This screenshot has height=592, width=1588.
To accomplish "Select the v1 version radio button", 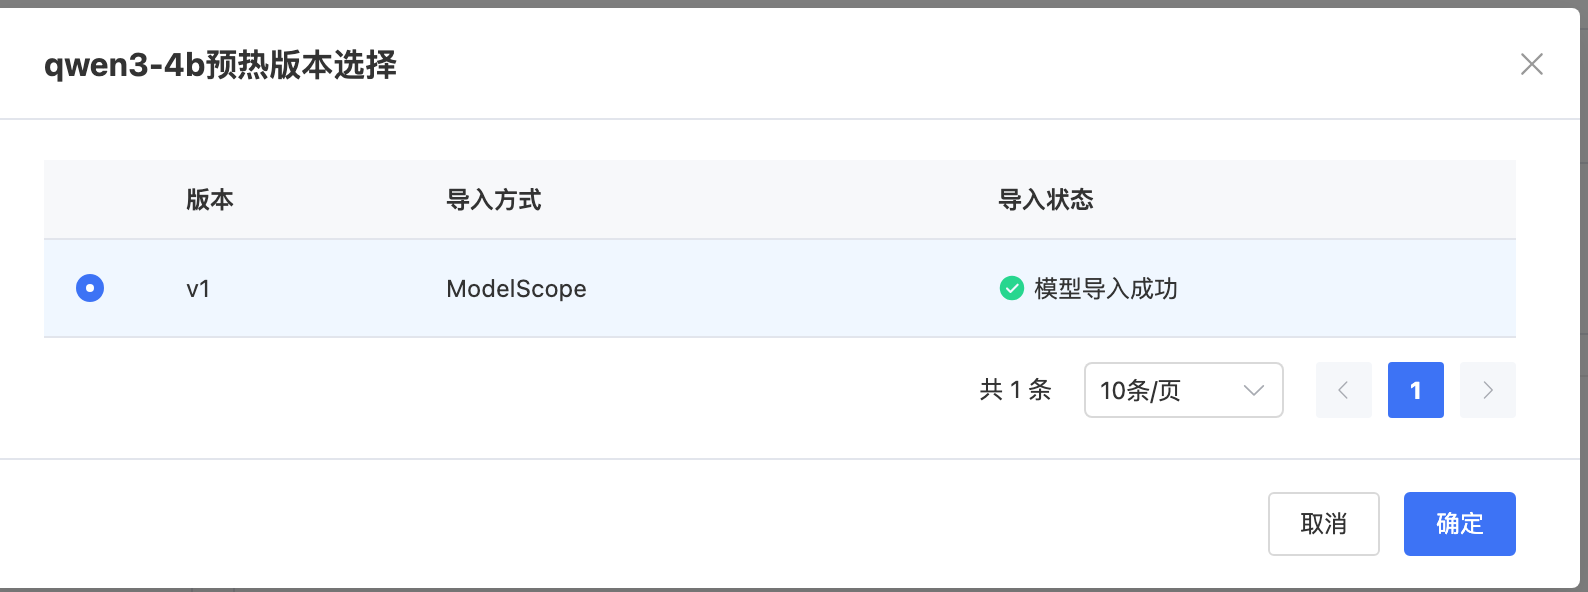I will coord(90,288).
